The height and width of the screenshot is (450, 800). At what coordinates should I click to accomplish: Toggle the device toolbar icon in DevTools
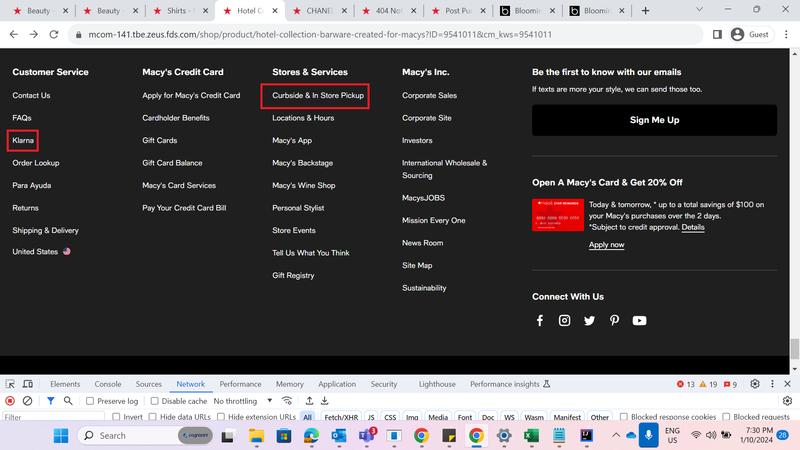28,384
